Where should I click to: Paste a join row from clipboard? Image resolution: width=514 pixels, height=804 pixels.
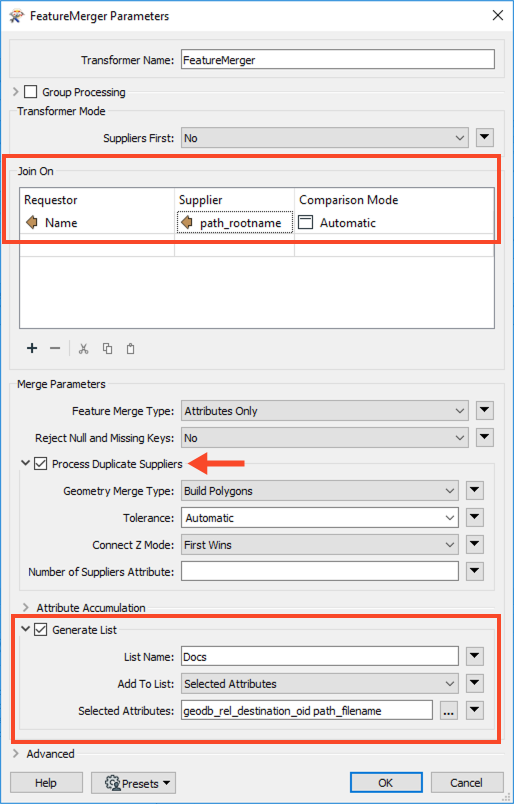click(x=131, y=349)
